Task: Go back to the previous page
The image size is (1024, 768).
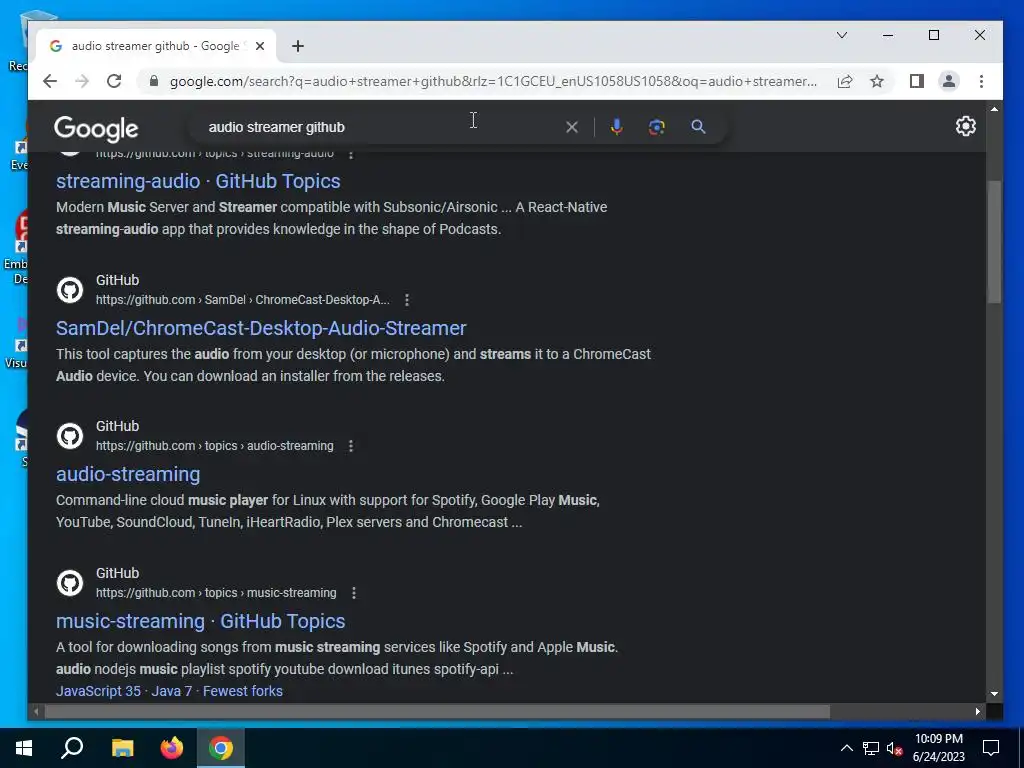Action: 50,81
